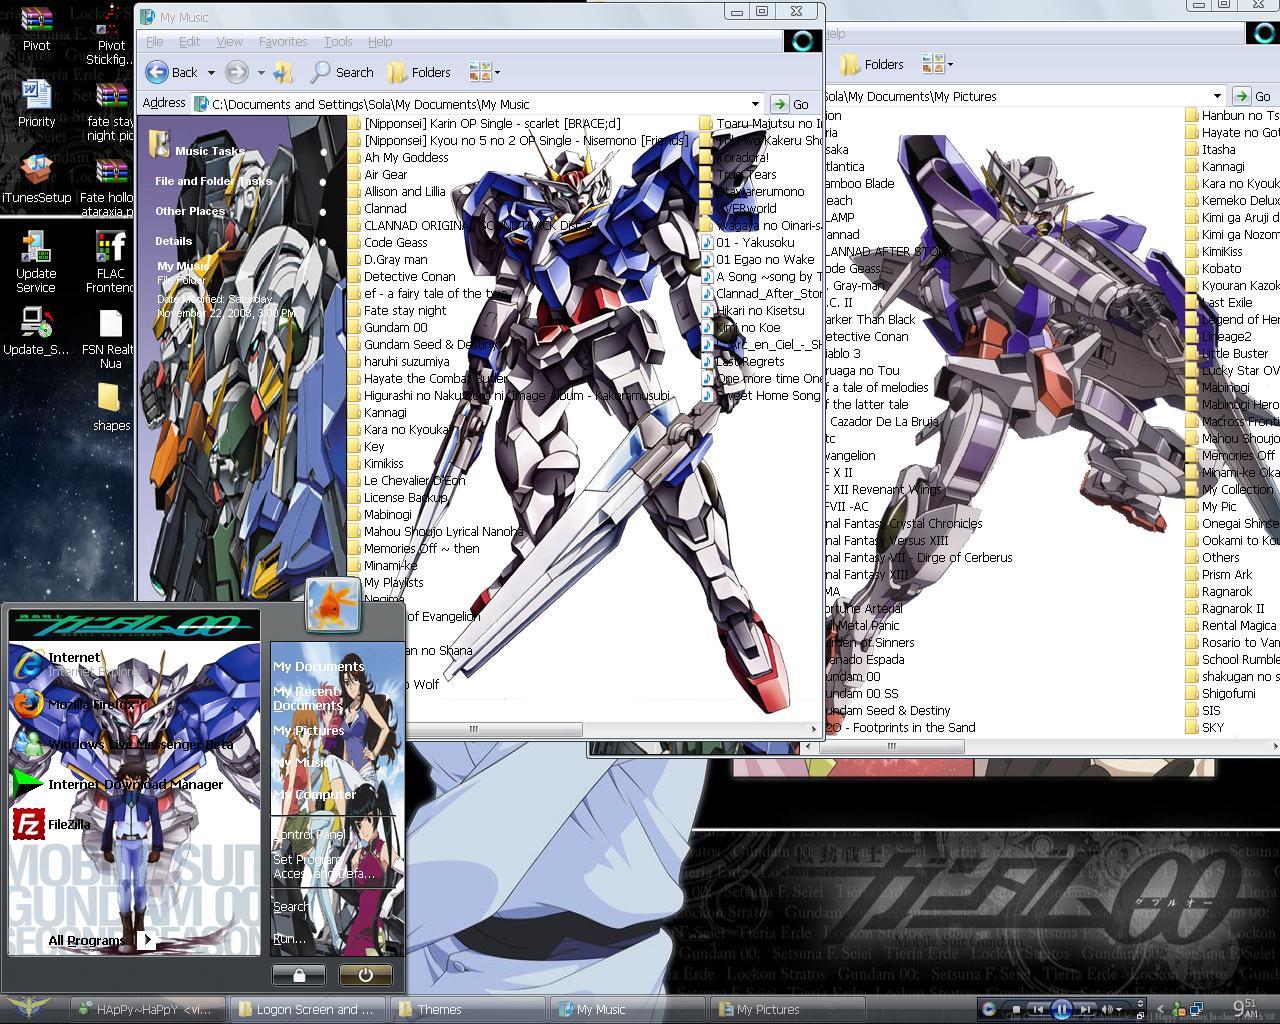Click the Start button on the taskbar
The height and width of the screenshot is (1024, 1280).
(27, 1008)
